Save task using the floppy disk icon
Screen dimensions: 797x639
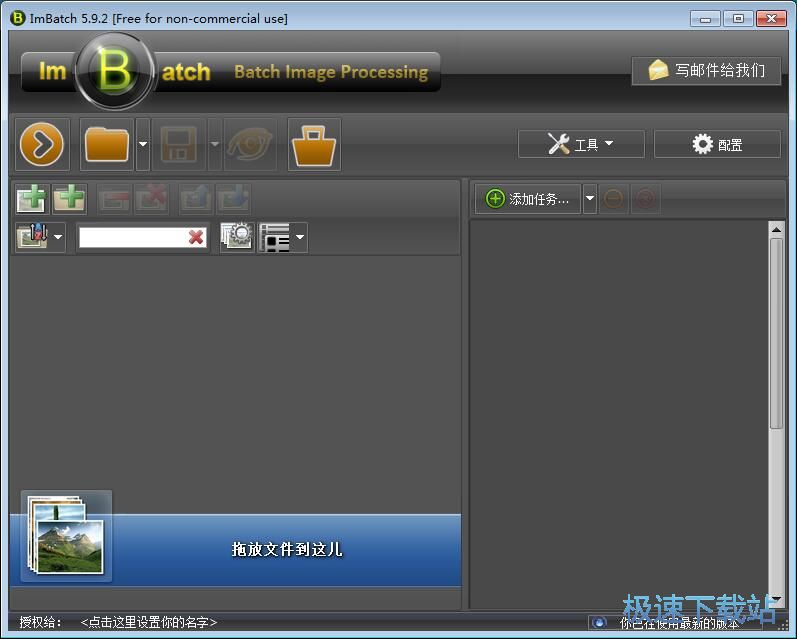pos(179,144)
